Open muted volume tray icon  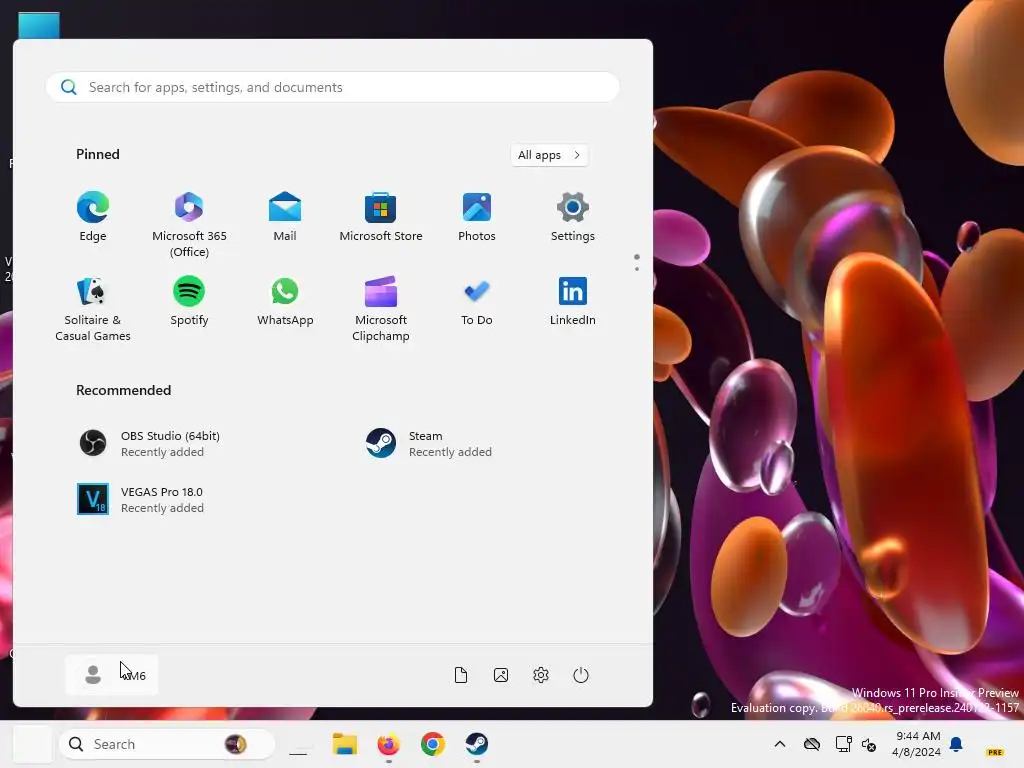tap(869, 744)
